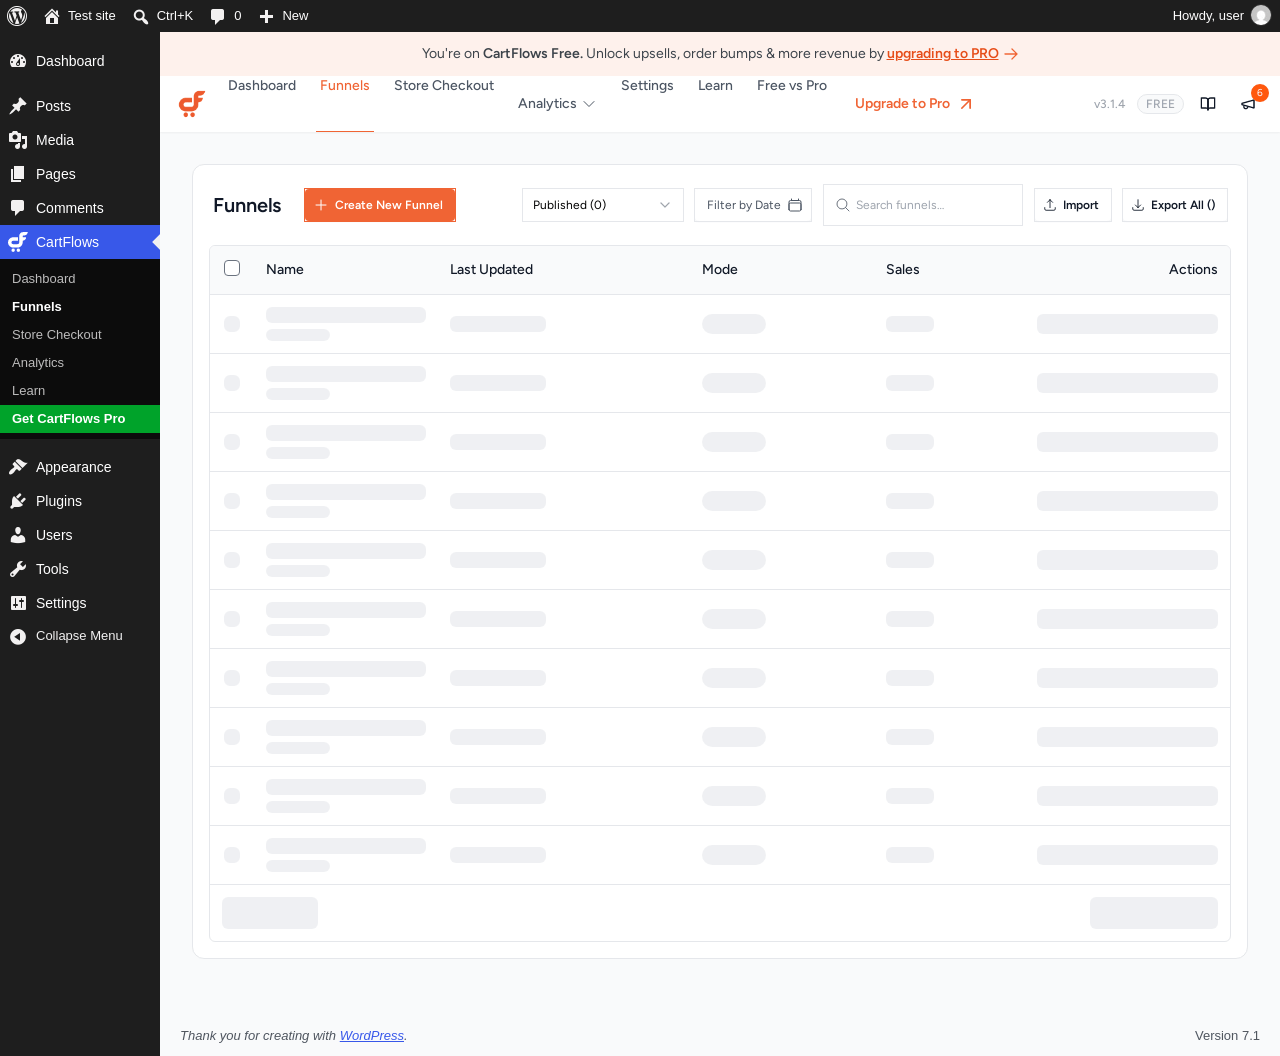Switch to the Funnels tab in the CartFlows header
This screenshot has width=1280, height=1056.
tap(345, 86)
